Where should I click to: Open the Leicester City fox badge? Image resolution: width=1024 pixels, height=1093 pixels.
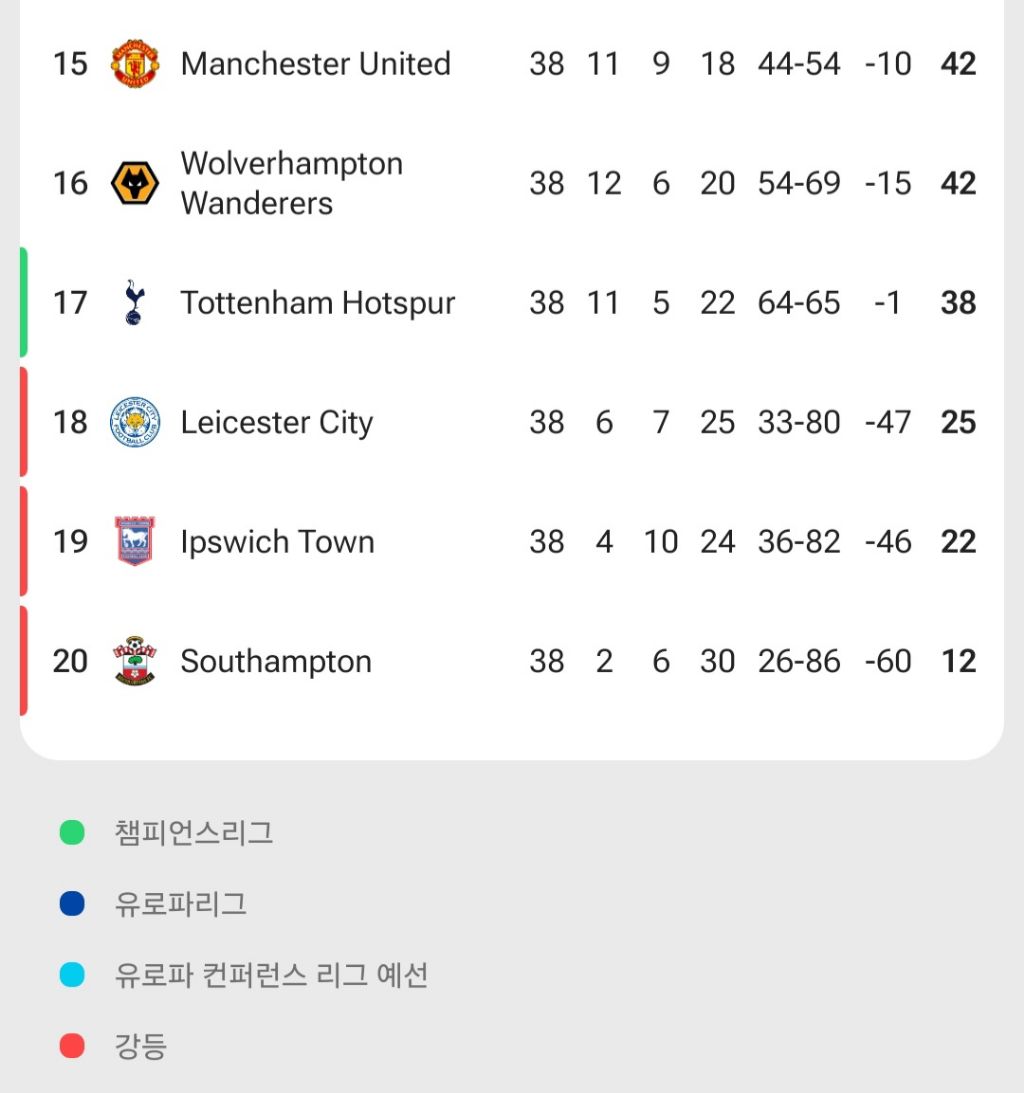[x=135, y=422]
